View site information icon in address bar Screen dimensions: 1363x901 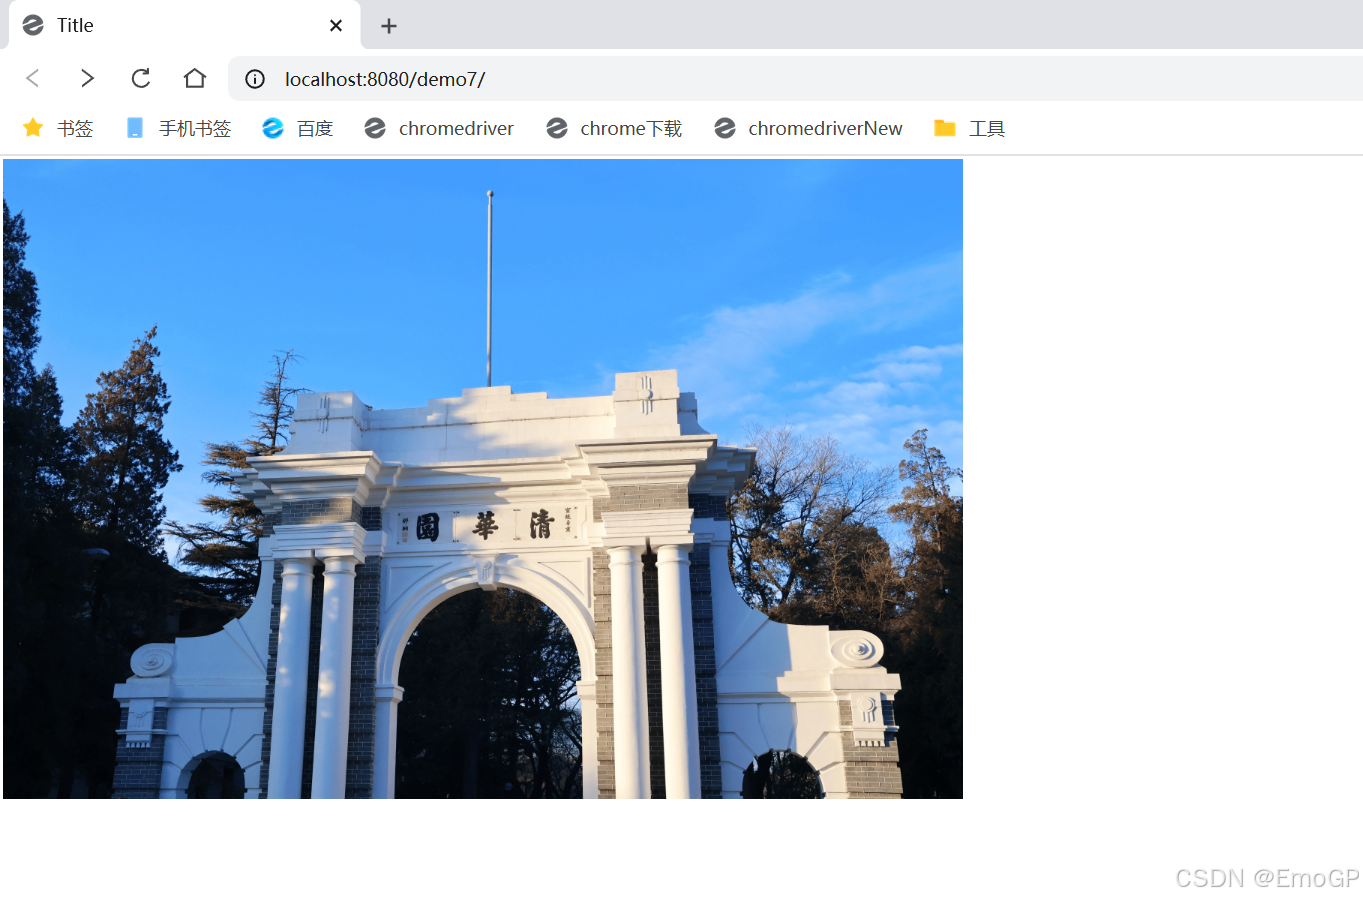[x=255, y=79]
